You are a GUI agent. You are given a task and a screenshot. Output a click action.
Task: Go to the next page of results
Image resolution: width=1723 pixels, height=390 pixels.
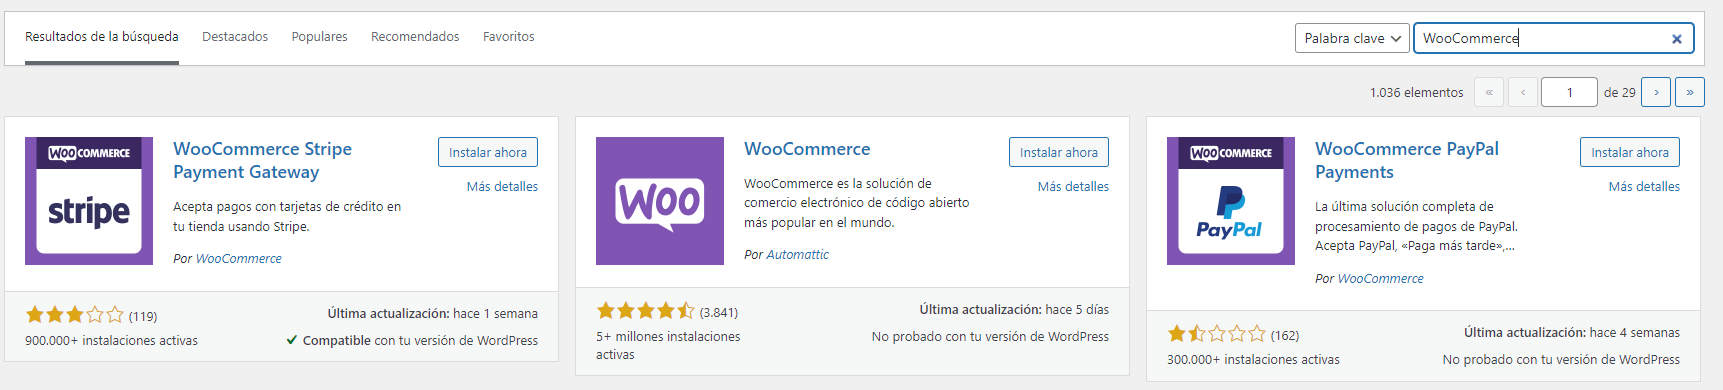(1656, 92)
